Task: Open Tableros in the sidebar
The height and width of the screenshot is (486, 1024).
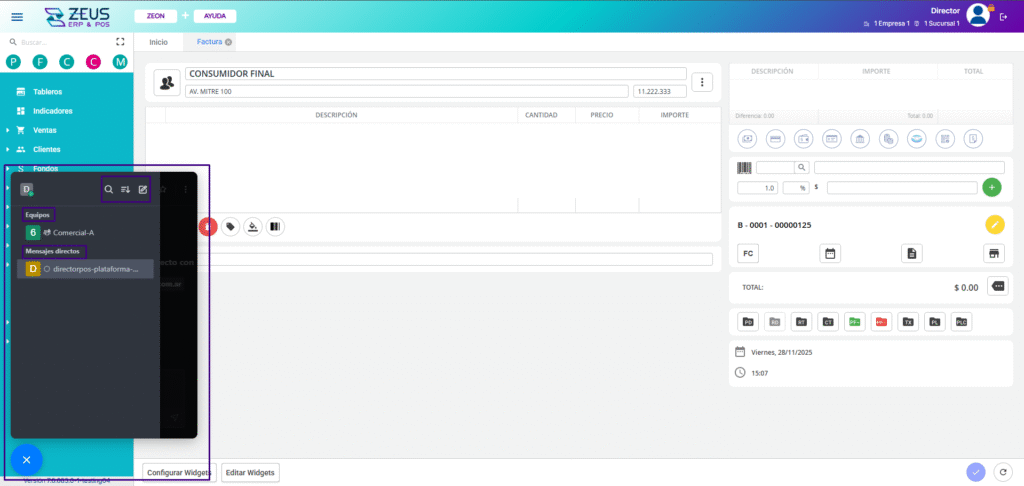Action: coord(47,91)
